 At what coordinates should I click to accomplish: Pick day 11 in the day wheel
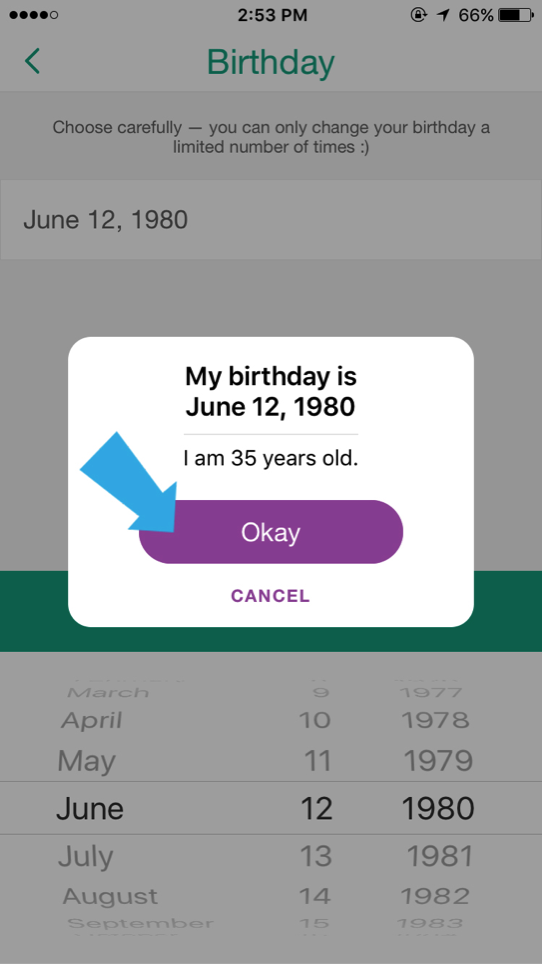coord(318,762)
